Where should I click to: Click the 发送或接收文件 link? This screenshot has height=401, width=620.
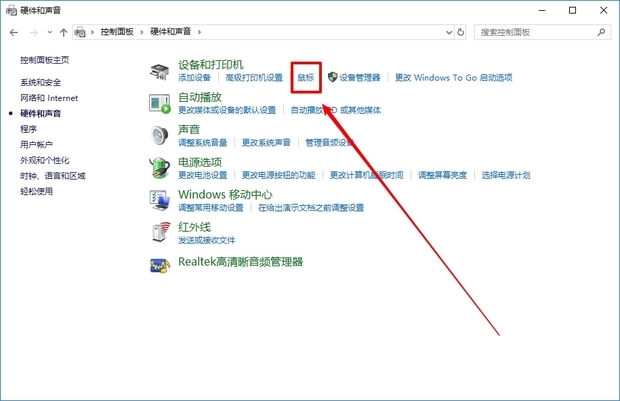click(207, 240)
